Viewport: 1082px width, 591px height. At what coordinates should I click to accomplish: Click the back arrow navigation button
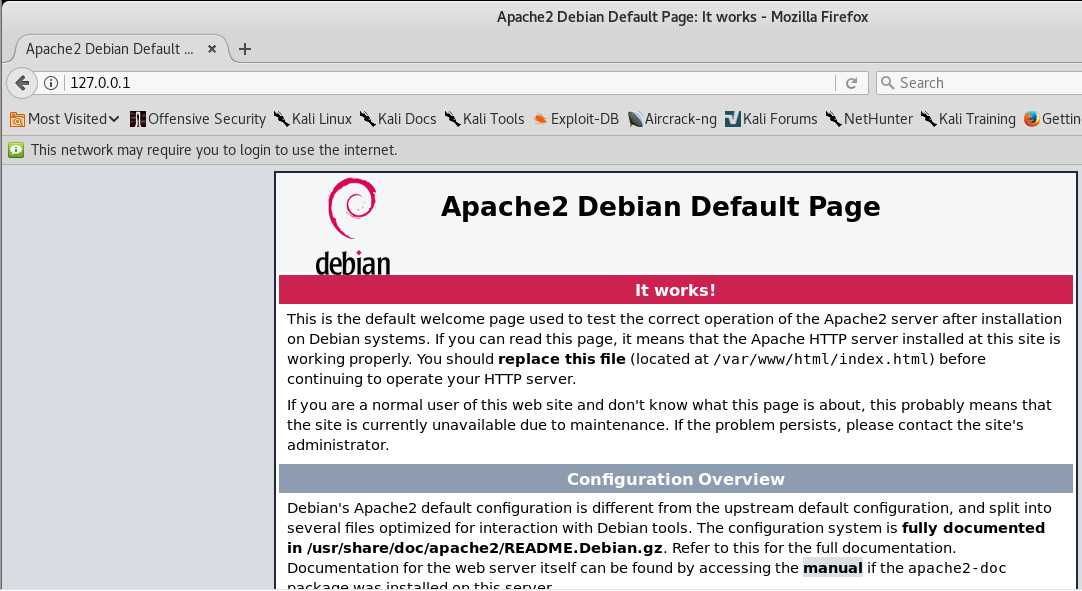click(21, 83)
